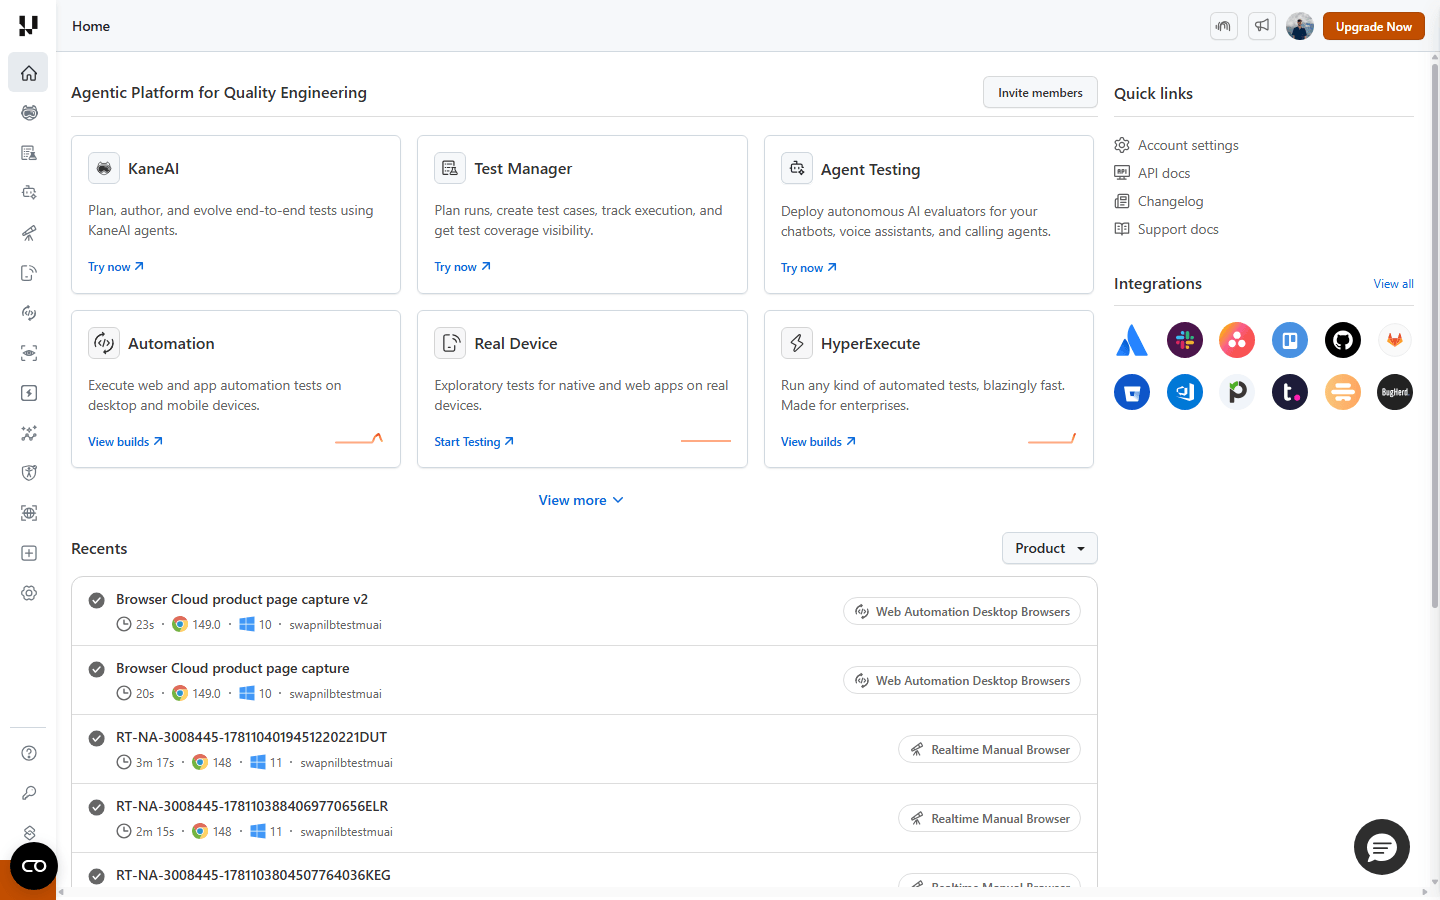
Task: Open the help question mark icon
Action: pos(29,753)
